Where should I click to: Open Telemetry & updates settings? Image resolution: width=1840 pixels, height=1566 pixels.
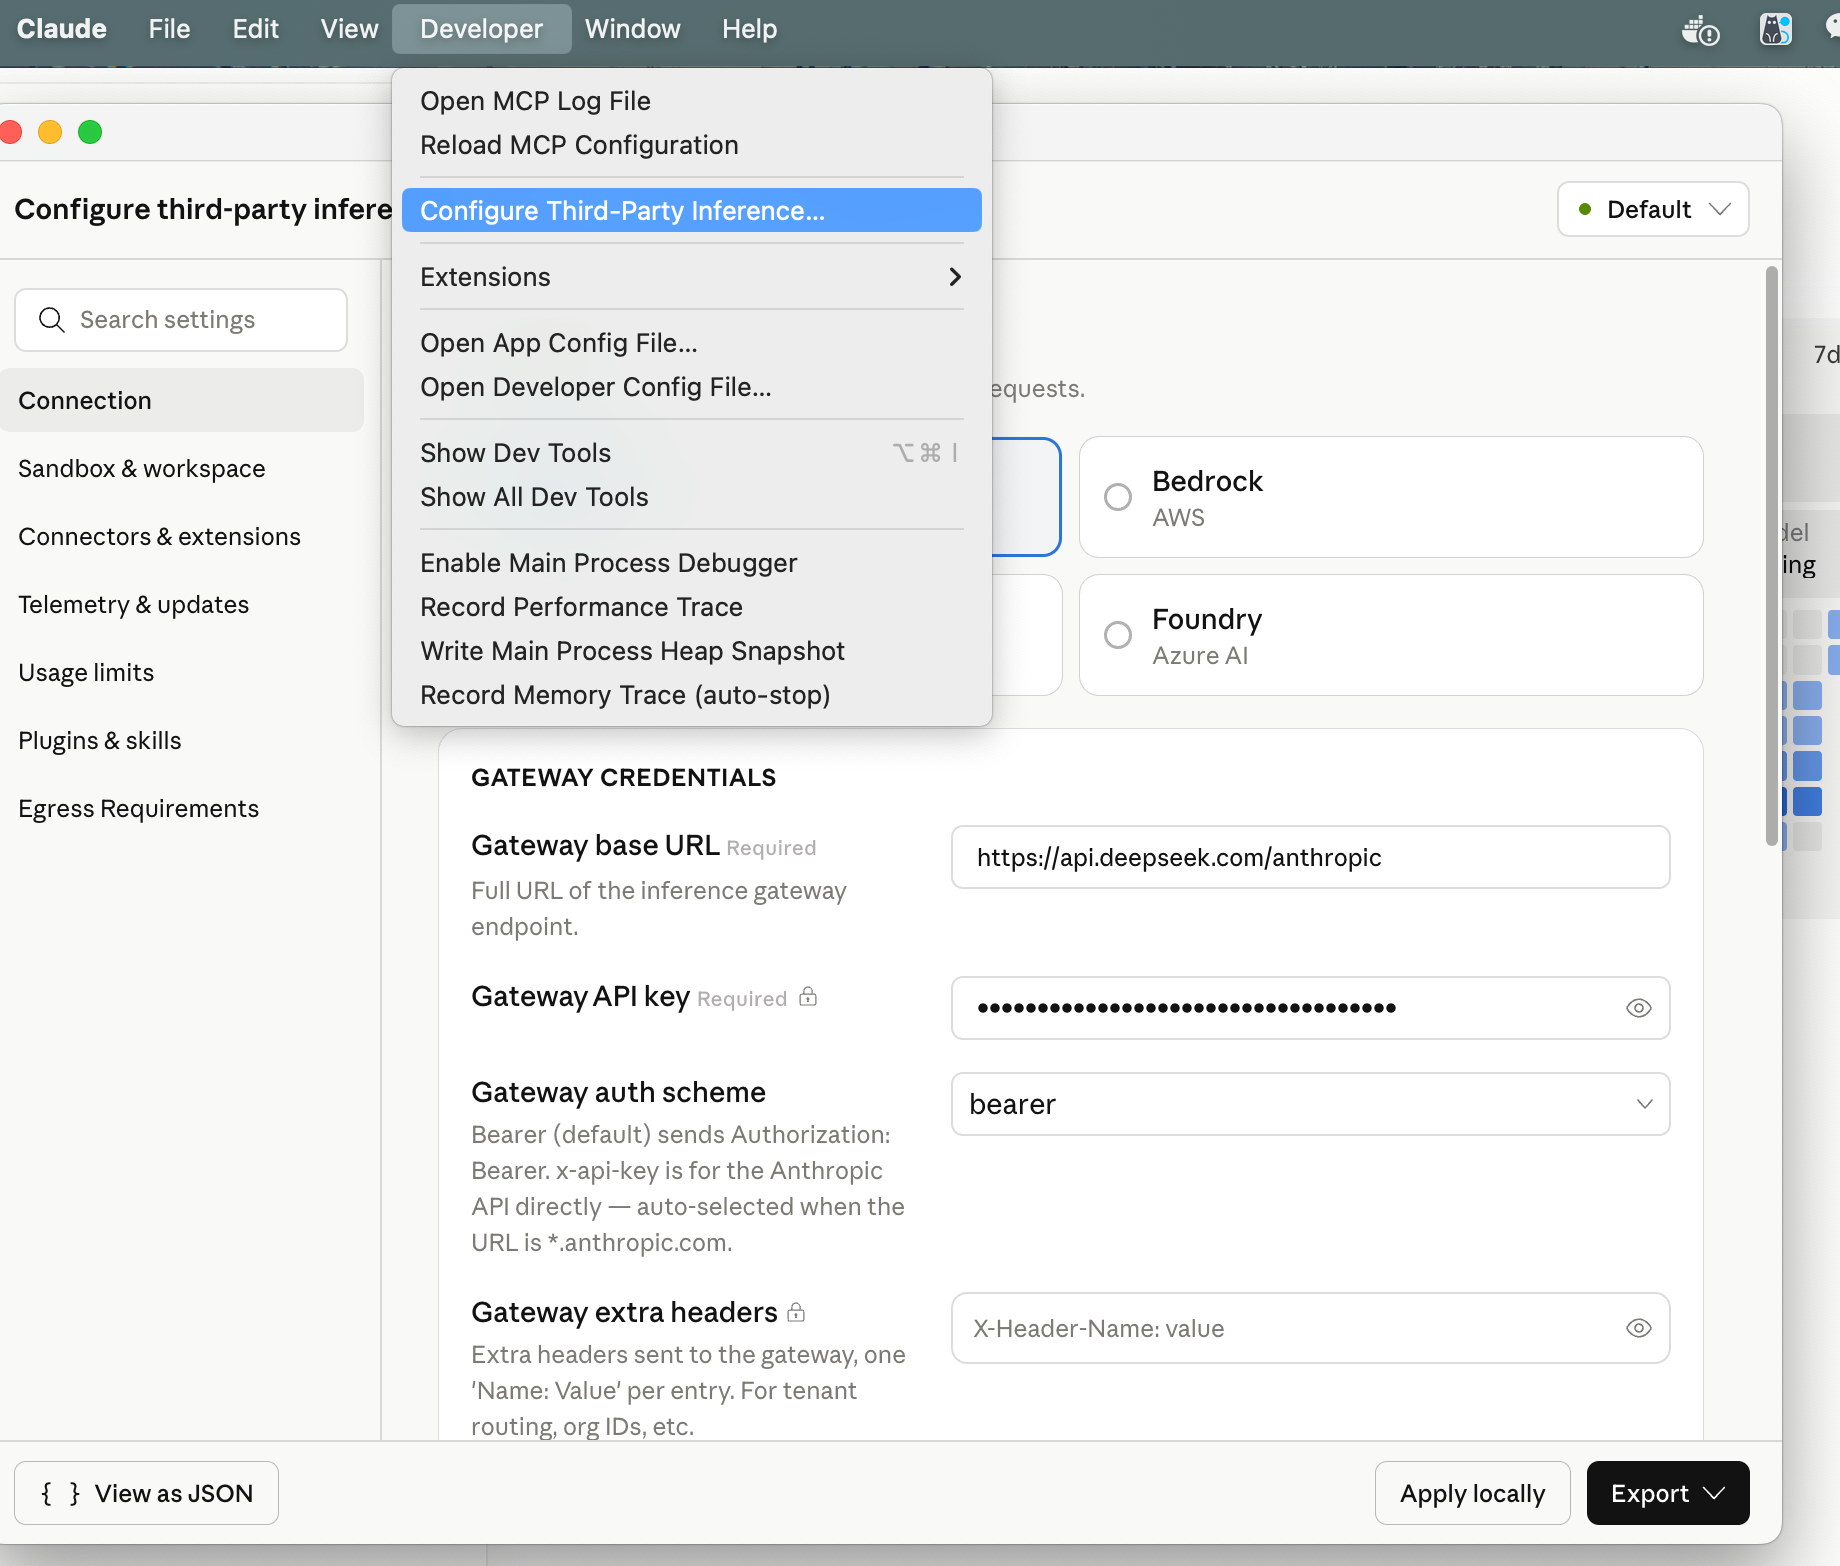[x=182, y=604]
